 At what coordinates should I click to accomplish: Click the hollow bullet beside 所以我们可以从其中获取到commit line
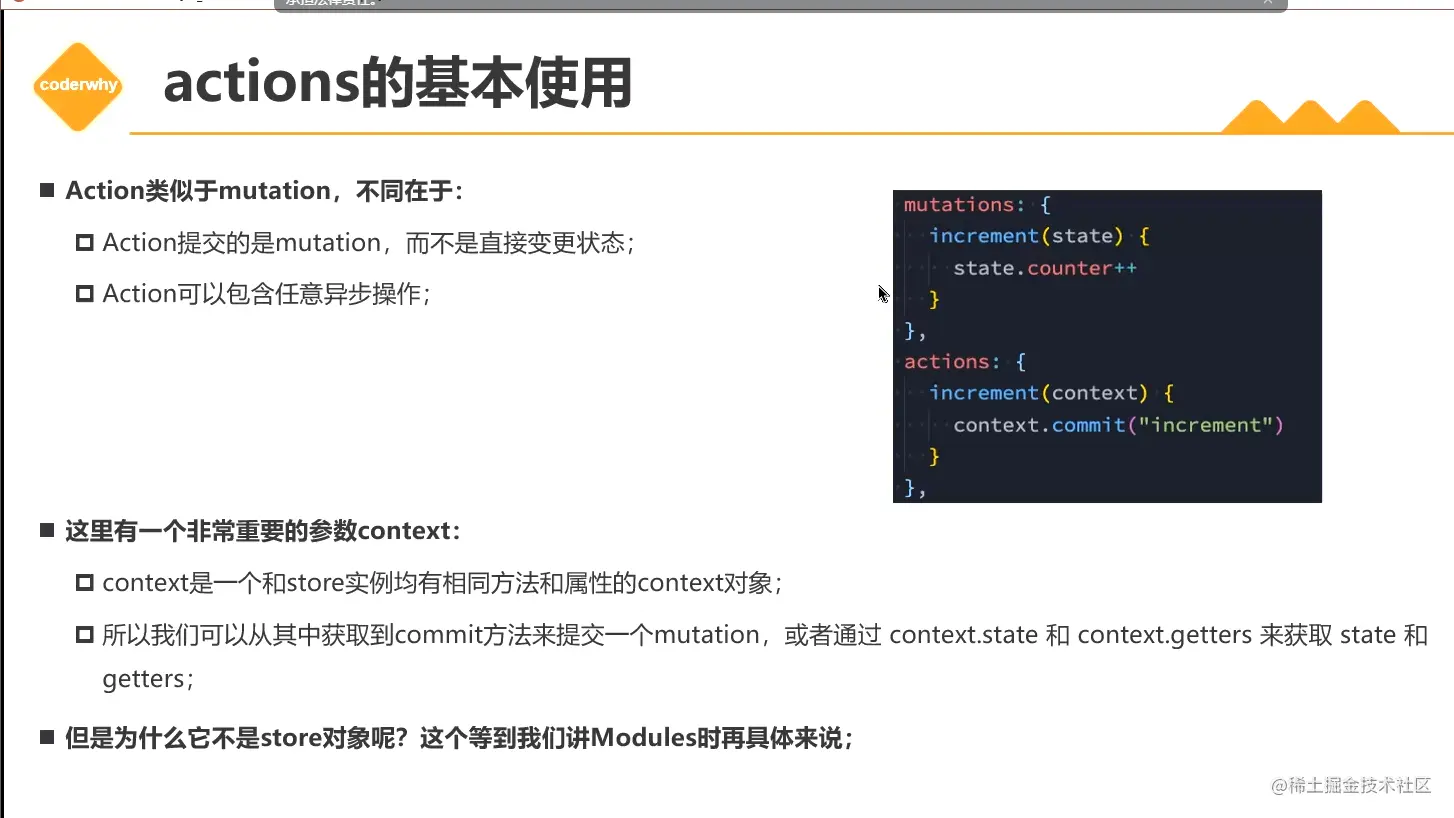click(85, 634)
